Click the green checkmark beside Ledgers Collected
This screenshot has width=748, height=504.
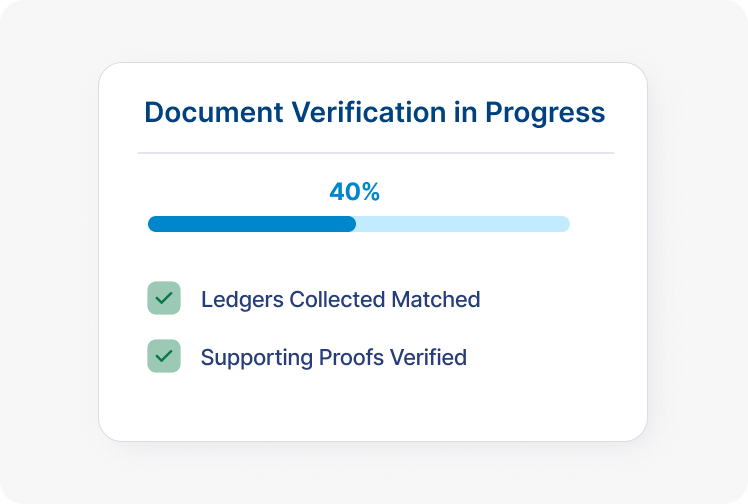point(164,298)
